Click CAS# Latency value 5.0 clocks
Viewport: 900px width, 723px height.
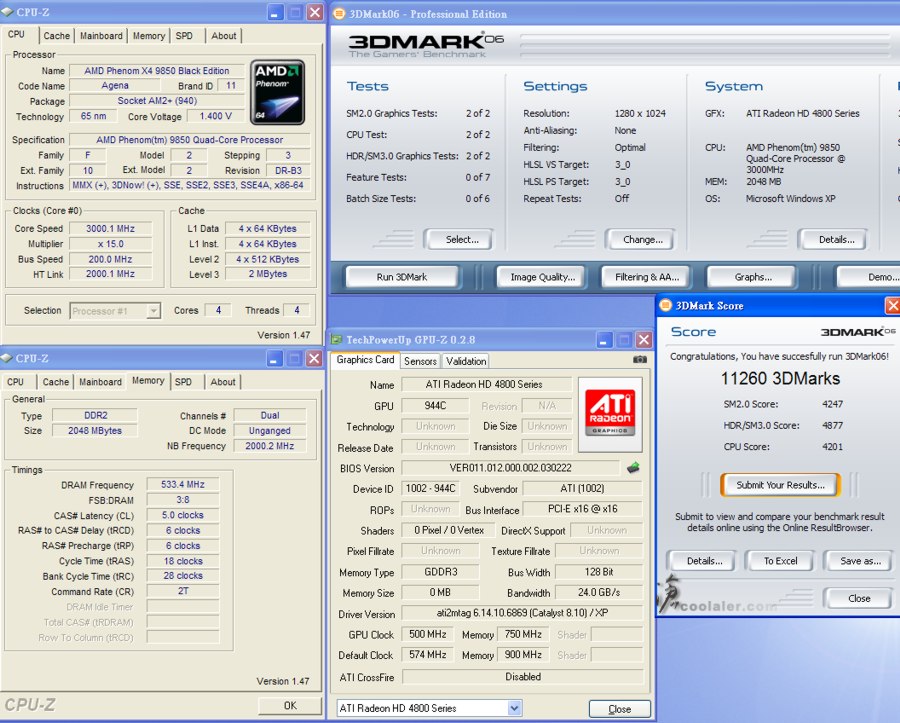pos(183,515)
